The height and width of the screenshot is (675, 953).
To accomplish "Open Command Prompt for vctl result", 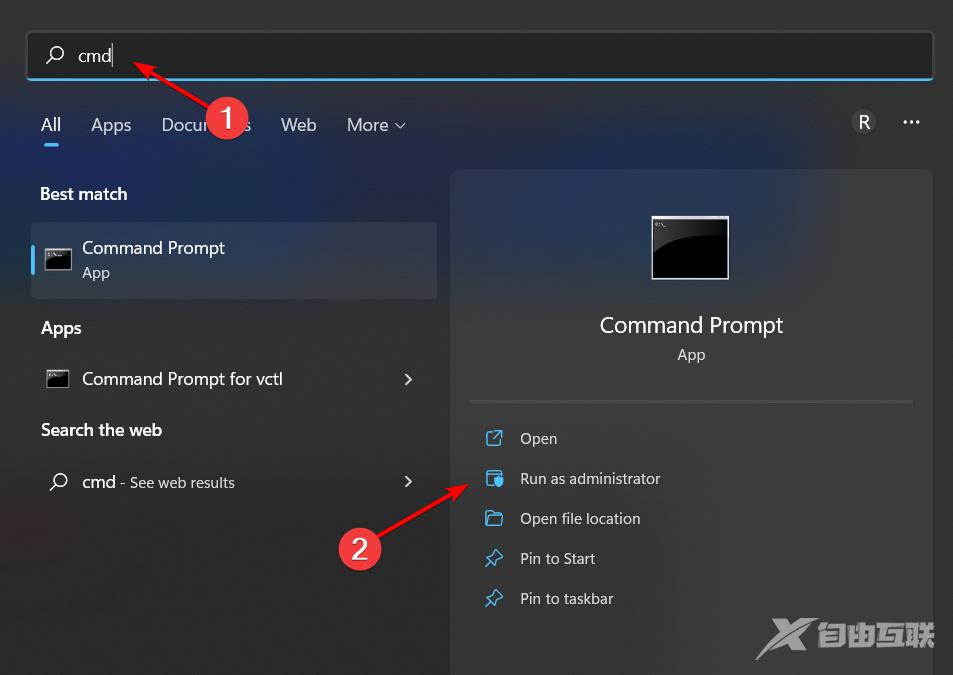I will point(234,379).
